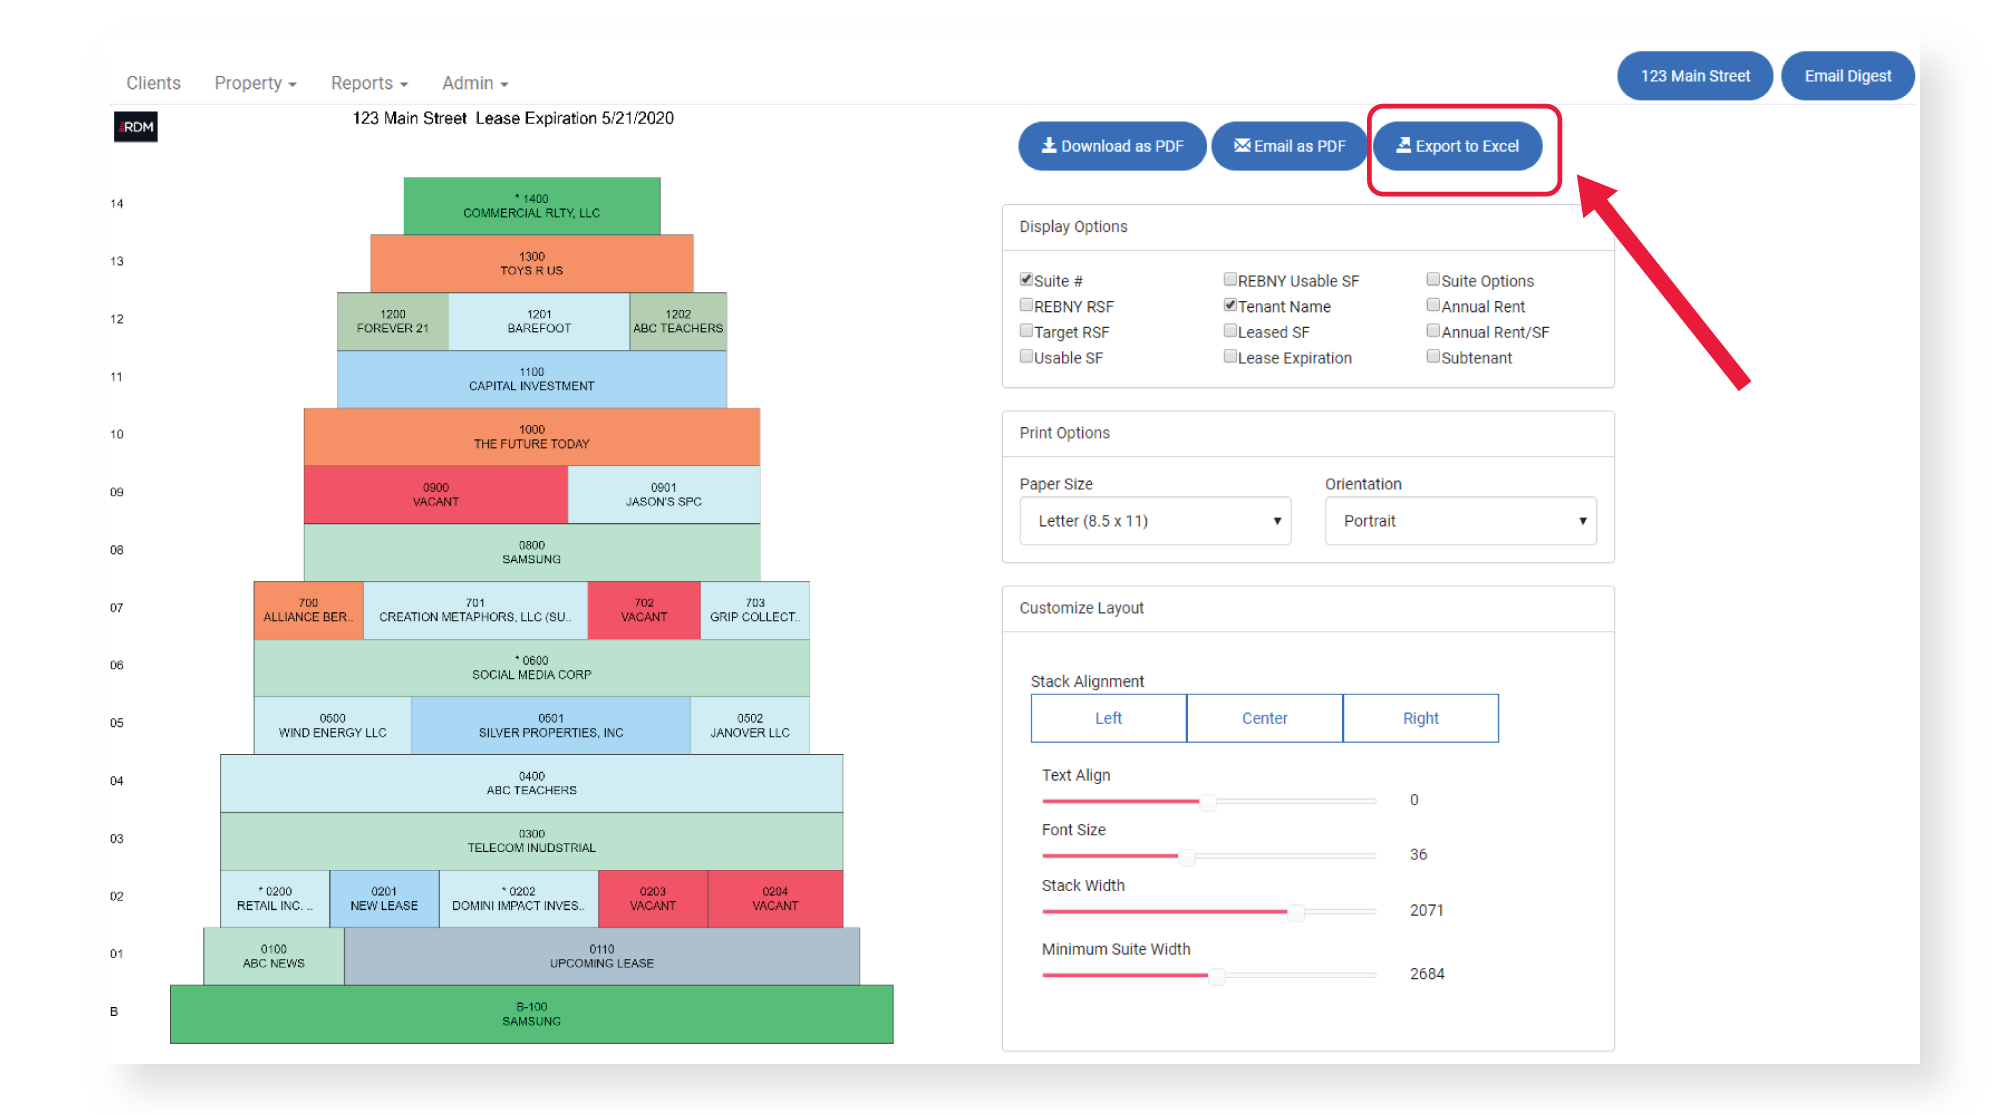2000x1115 pixels.
Task: Click the Email Digest button
Action: [x=1847, y=76]
